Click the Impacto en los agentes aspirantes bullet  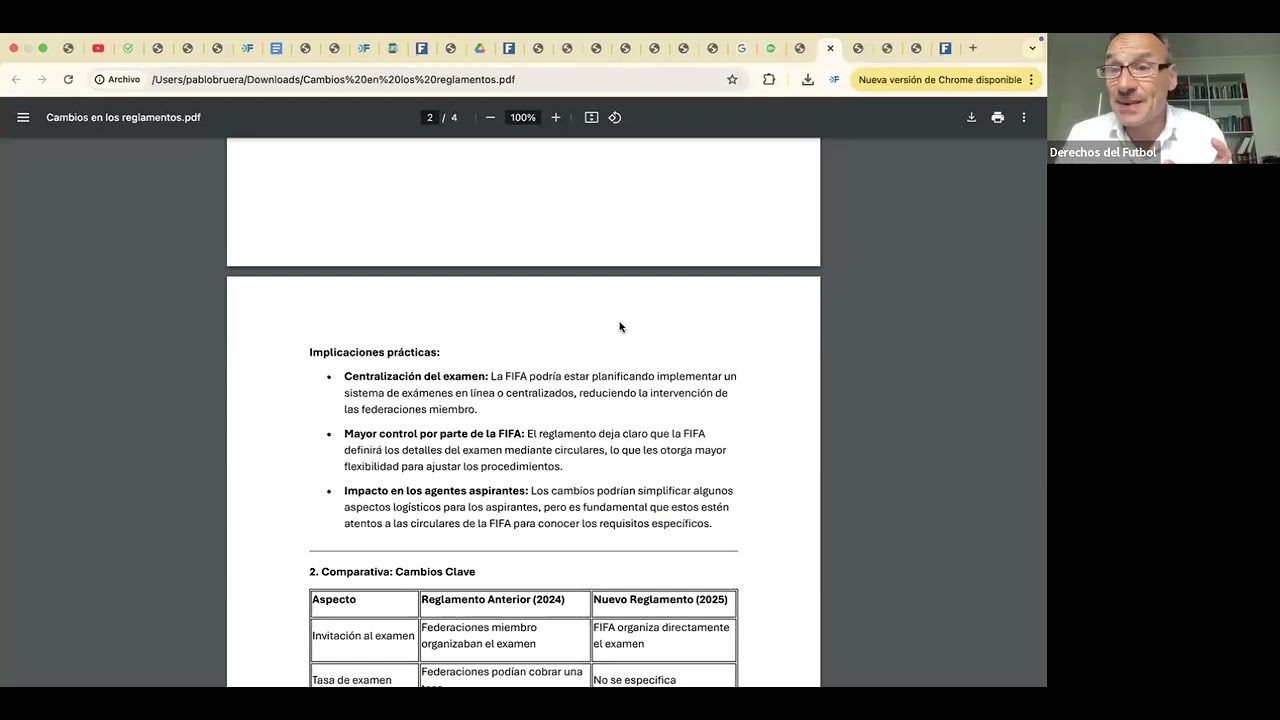pos(539,507)
